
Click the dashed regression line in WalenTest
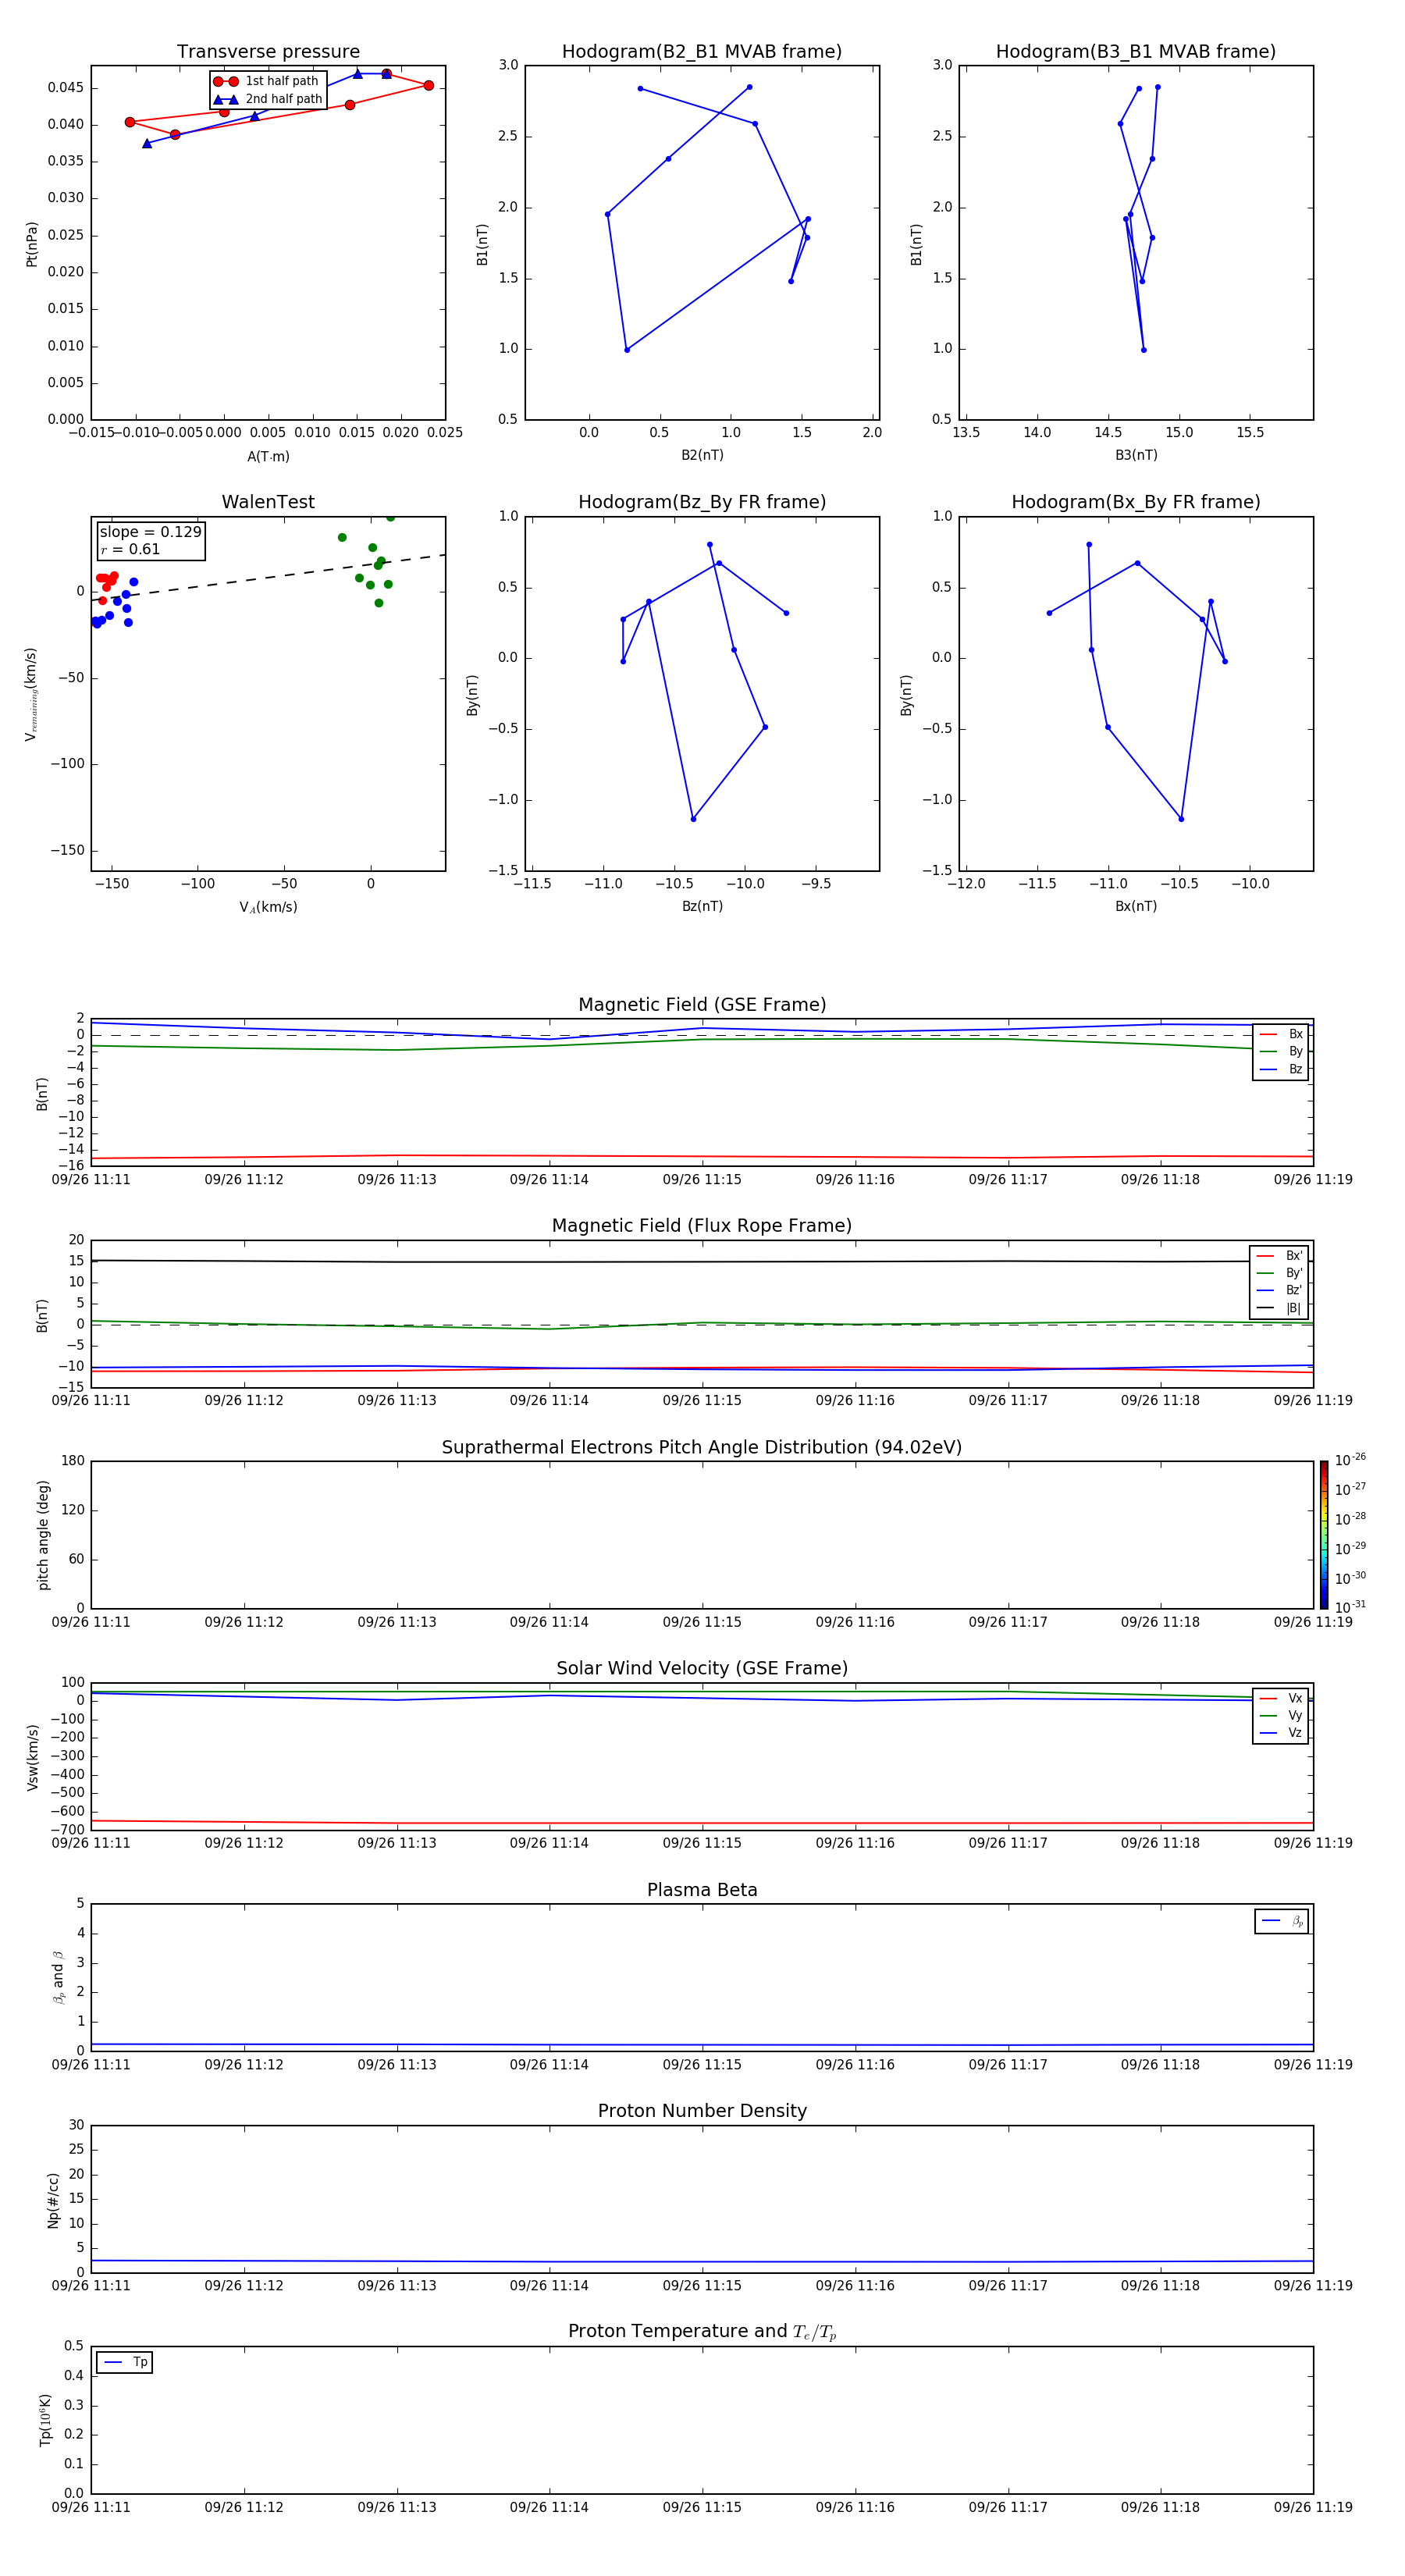(268, 577)
